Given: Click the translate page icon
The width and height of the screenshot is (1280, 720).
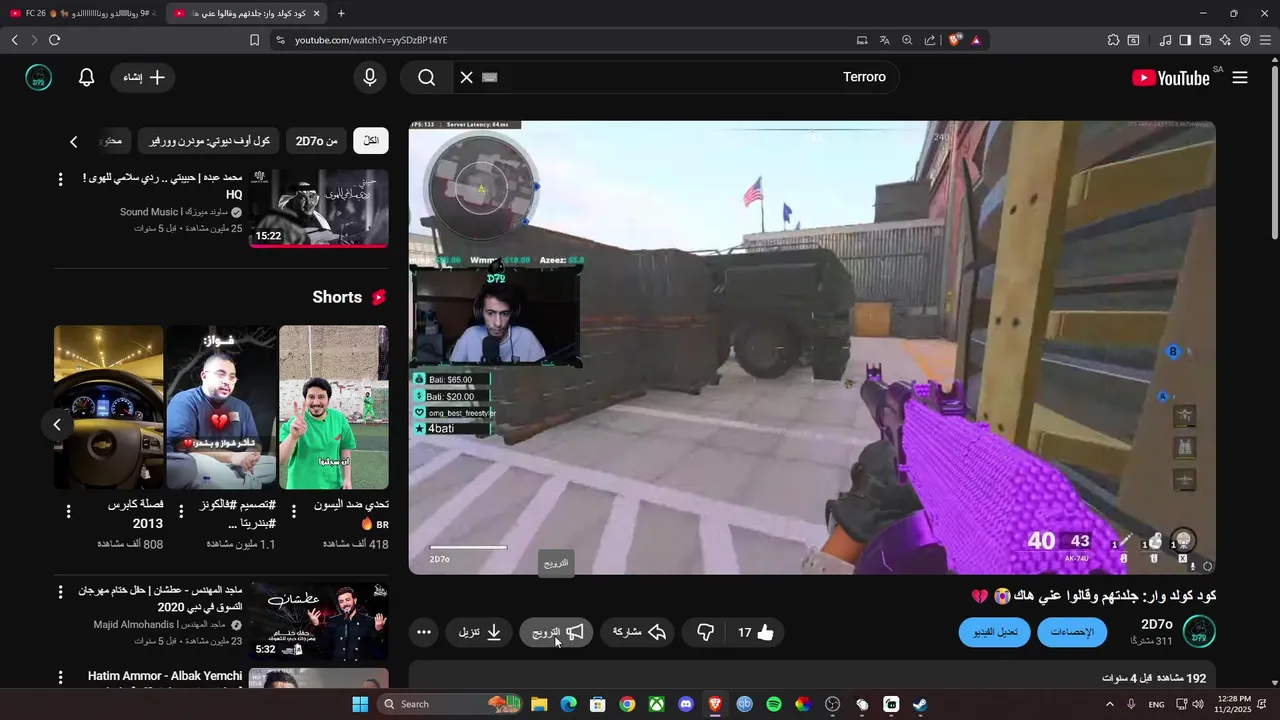Looking at the screenshot, I should (884, 40).
